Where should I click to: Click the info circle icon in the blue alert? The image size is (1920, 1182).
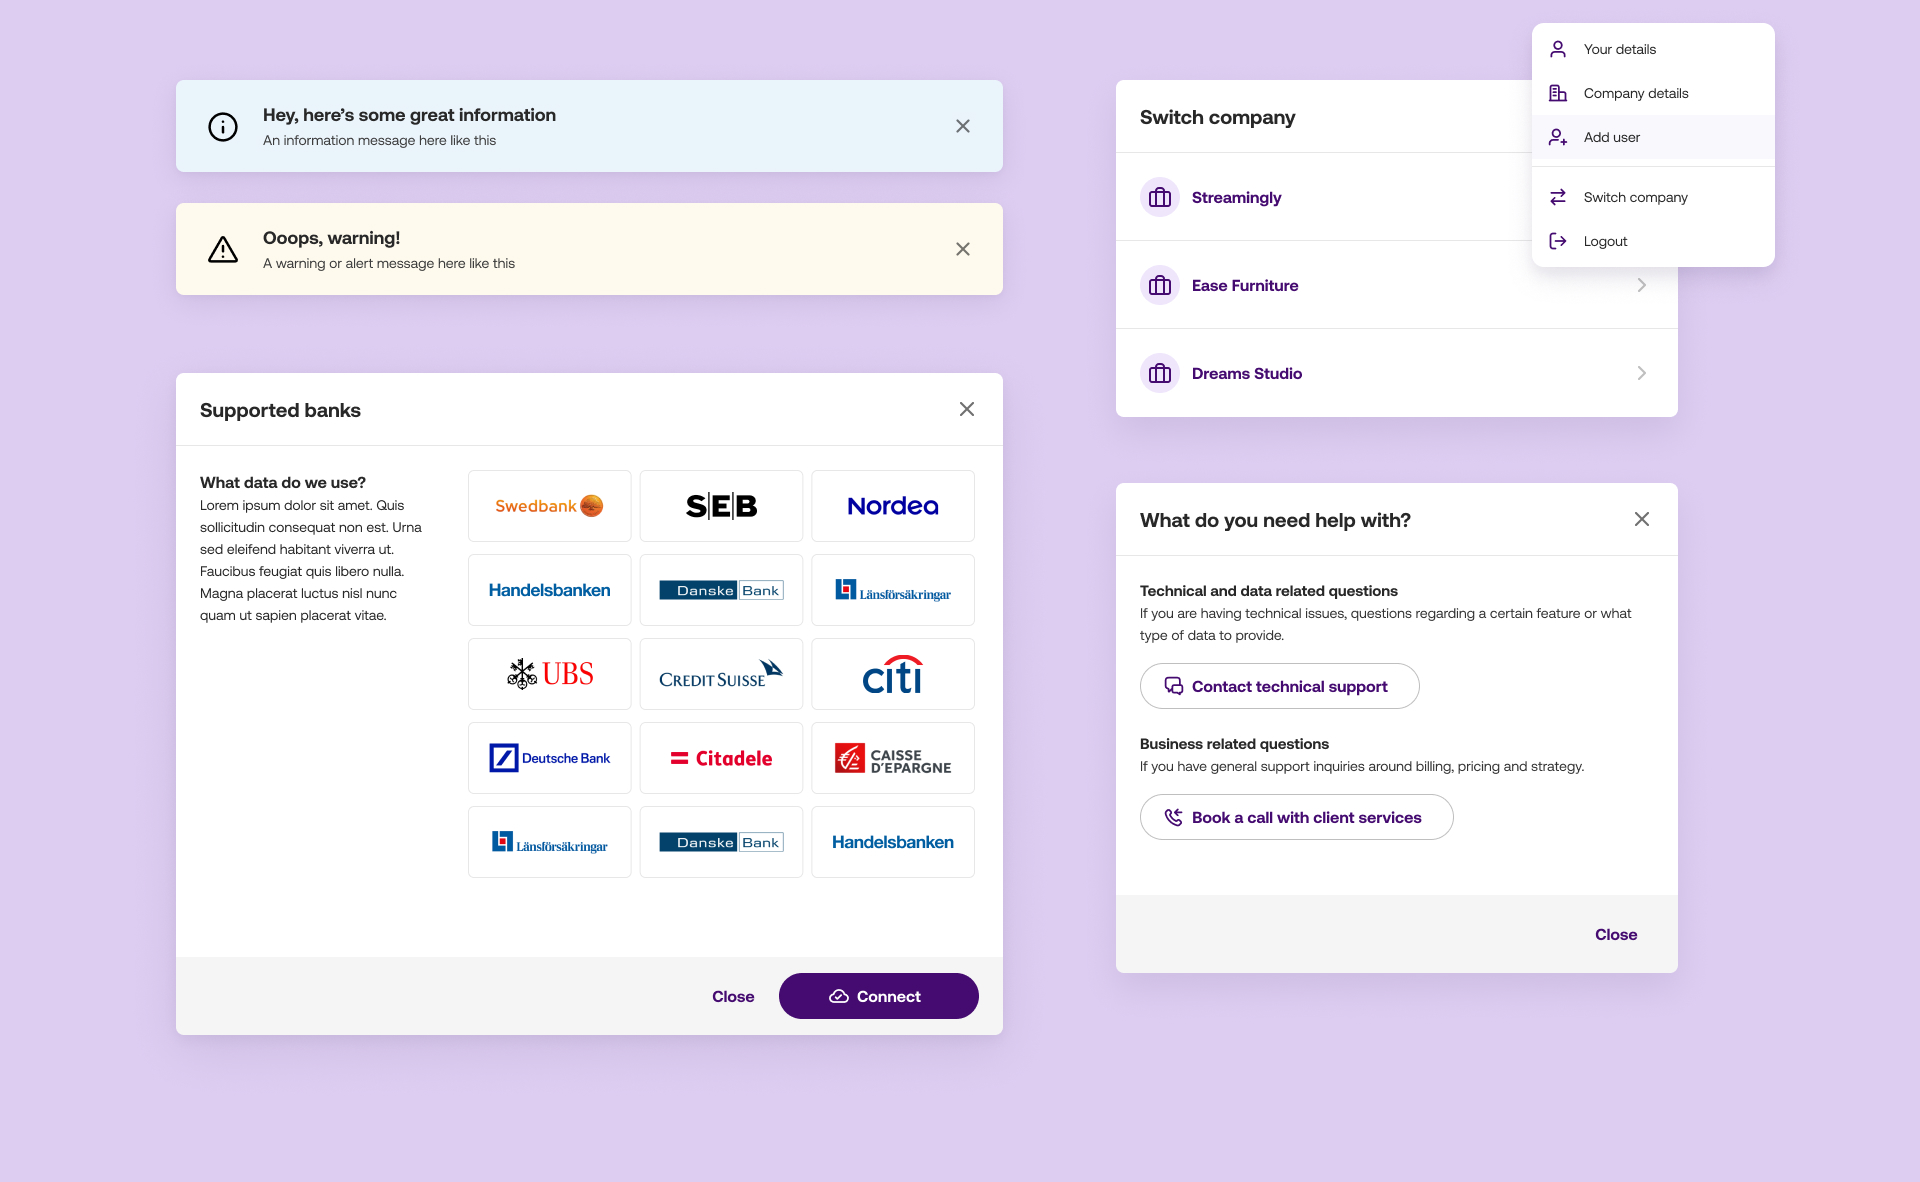coord(223,127)
